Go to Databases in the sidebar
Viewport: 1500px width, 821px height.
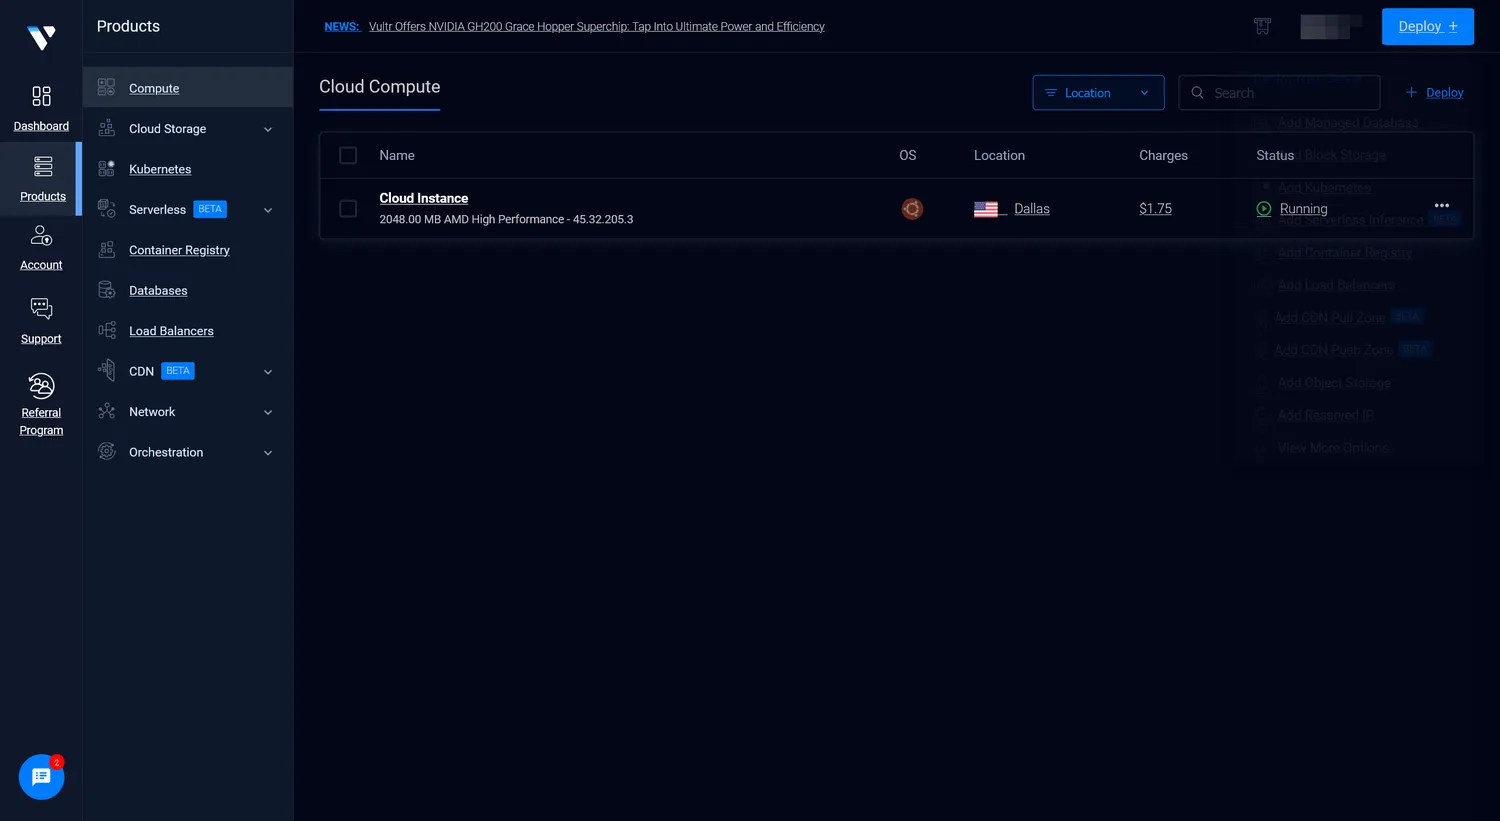coord(158,291)
